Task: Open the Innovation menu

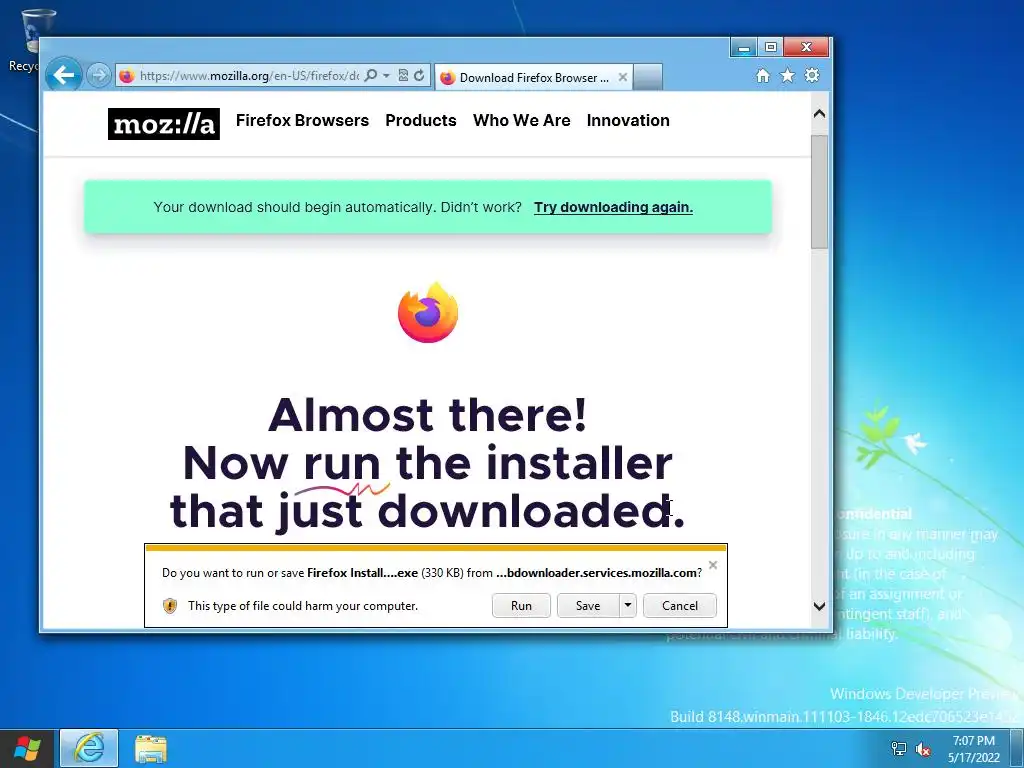Action: point(628,120)
